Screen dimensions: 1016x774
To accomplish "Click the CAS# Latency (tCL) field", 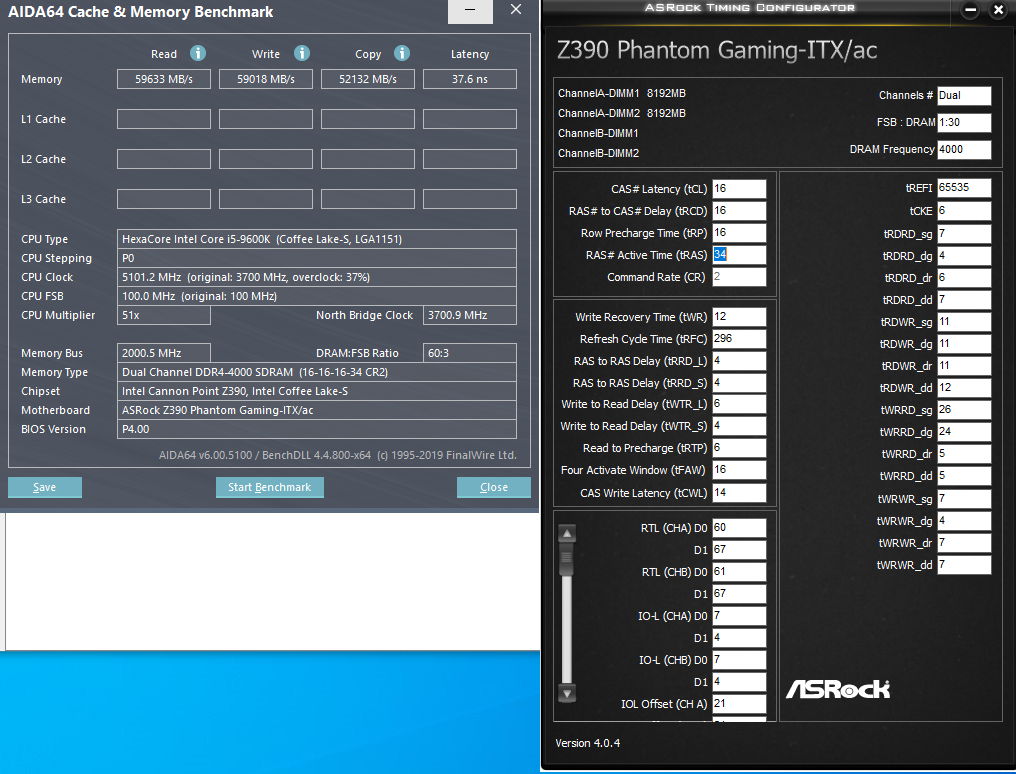I will click(x=739, y=188).
